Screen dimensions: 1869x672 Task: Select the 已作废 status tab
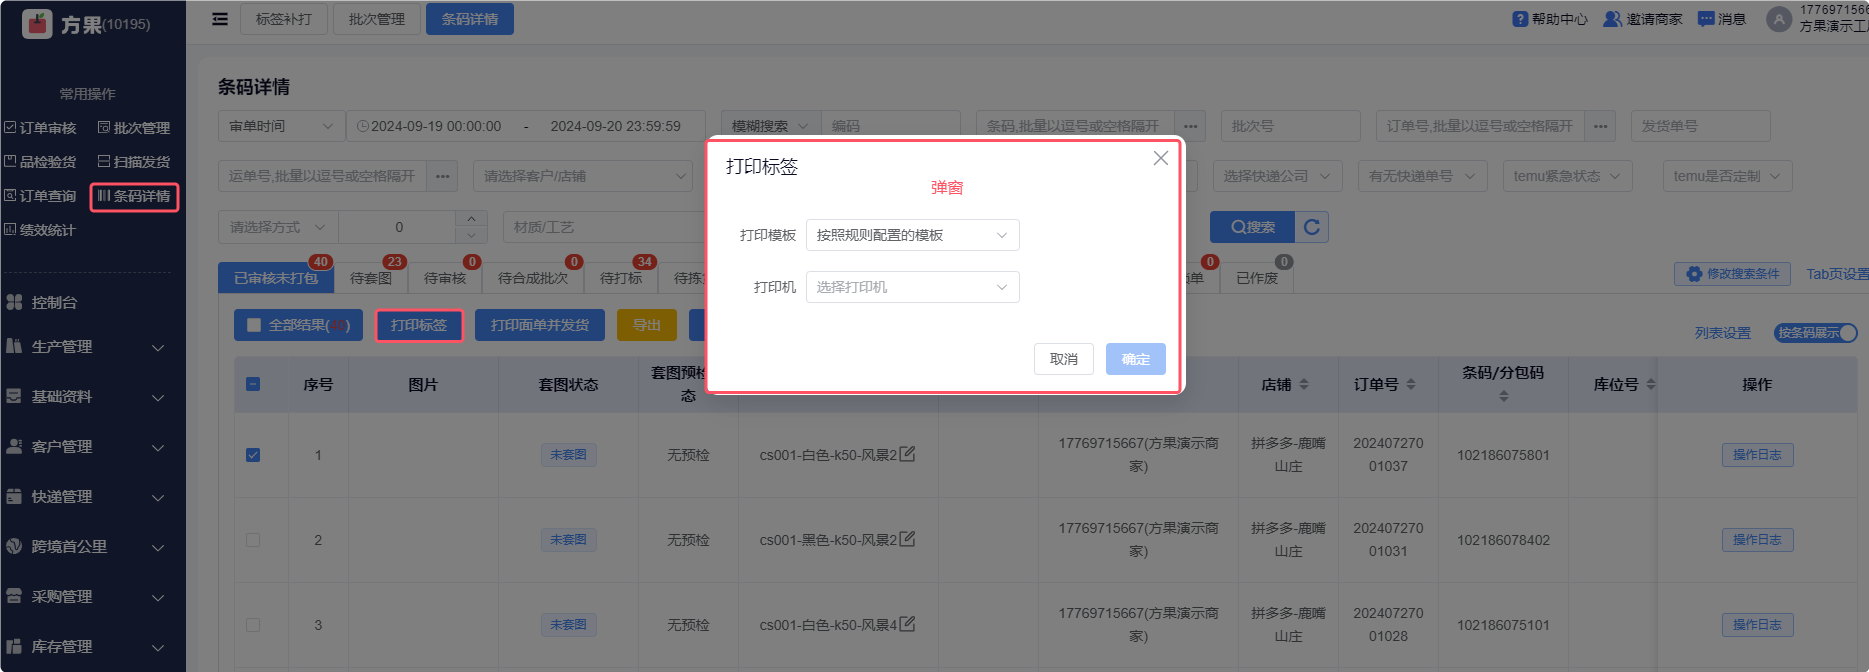point(1257,278)
